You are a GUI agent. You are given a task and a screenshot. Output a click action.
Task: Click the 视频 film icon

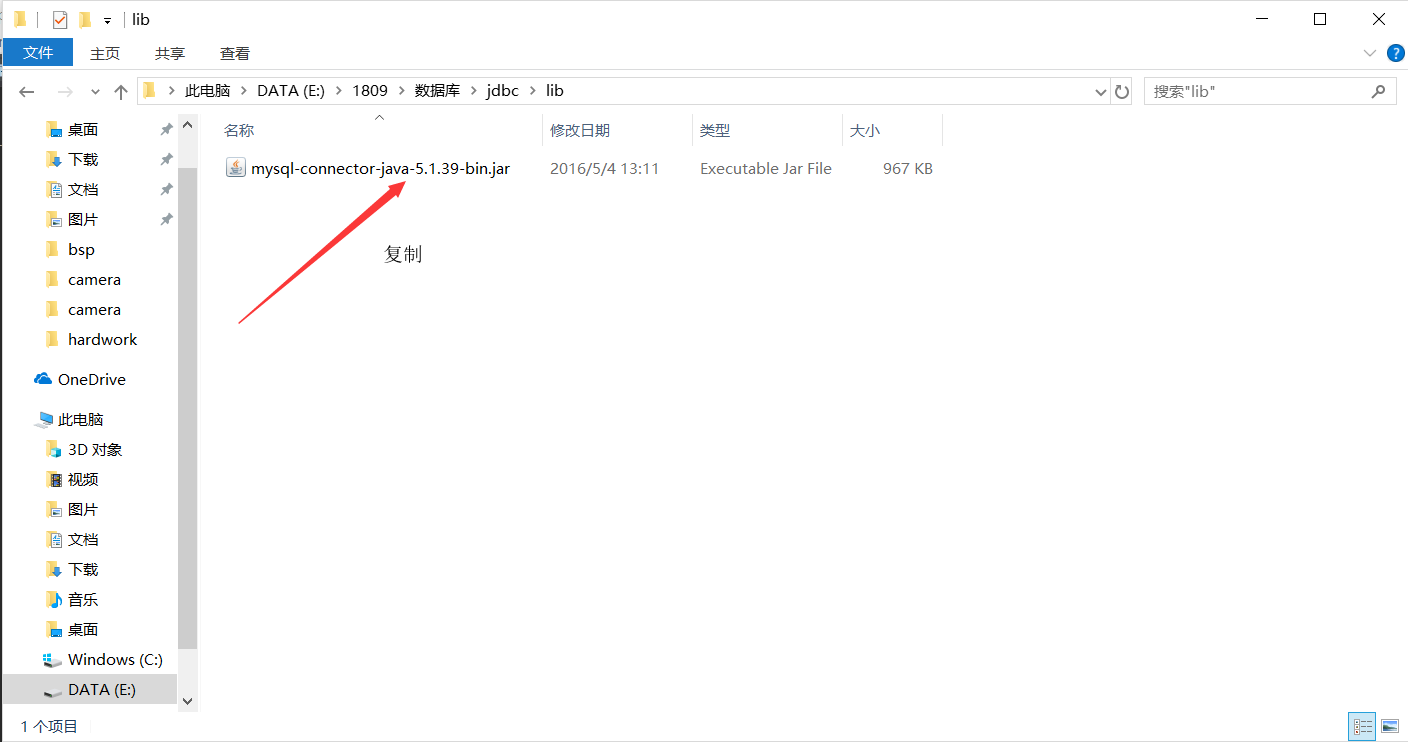[x=54, y=480]
